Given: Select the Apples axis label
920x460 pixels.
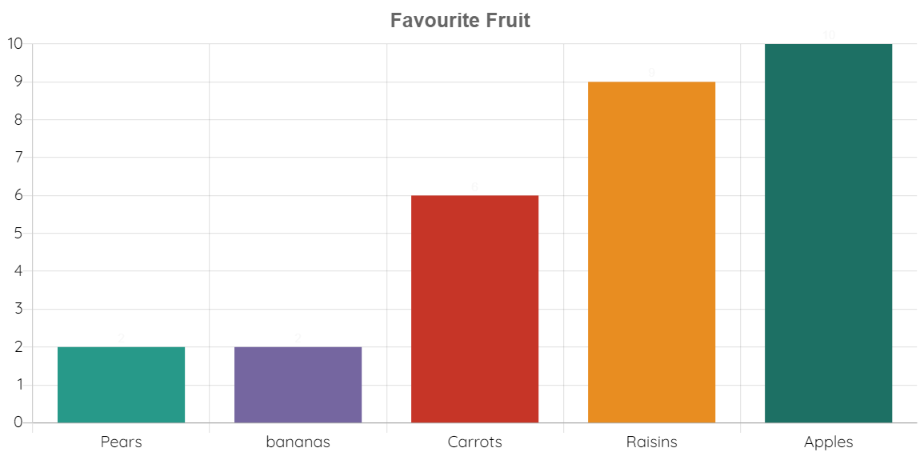Looking at the screenshot, I should (x=828, y=442).
